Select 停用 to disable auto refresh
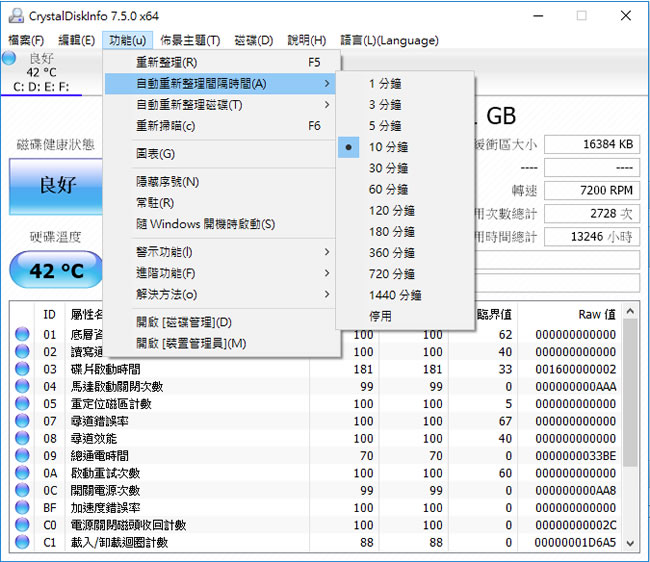 [380, 316]
